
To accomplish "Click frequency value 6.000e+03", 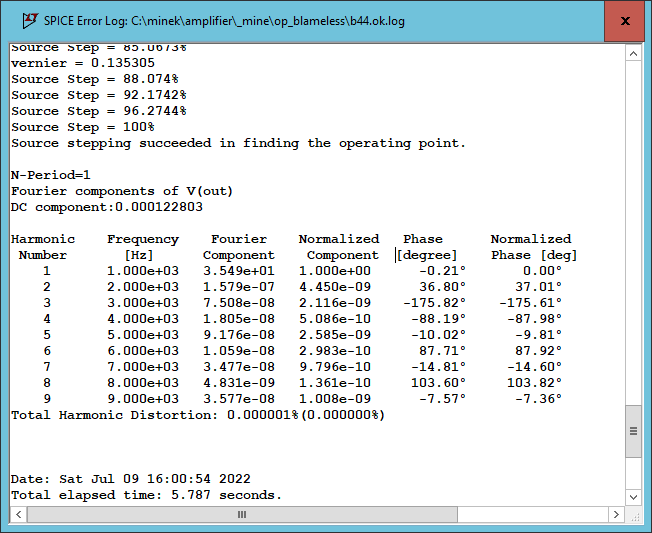I will [143, 351].
